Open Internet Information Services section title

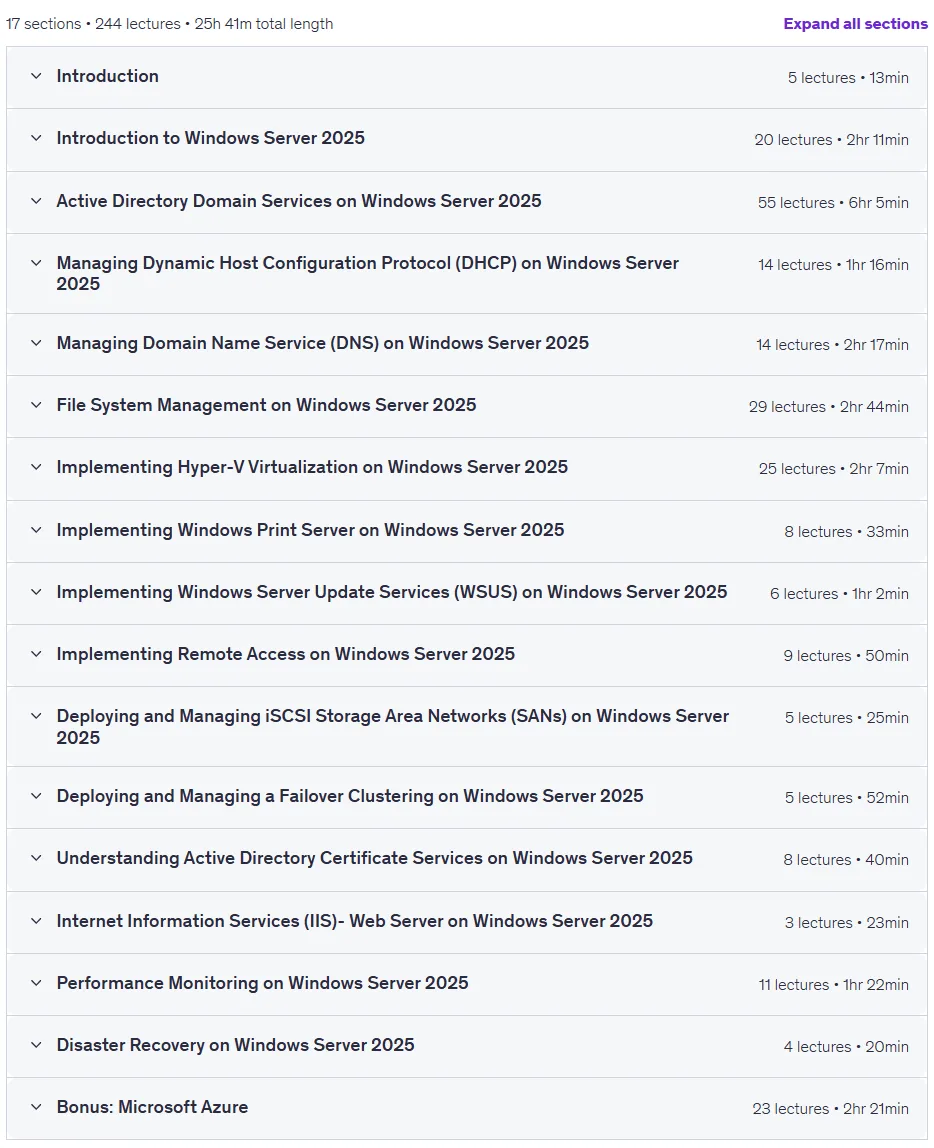click(355, 921)
